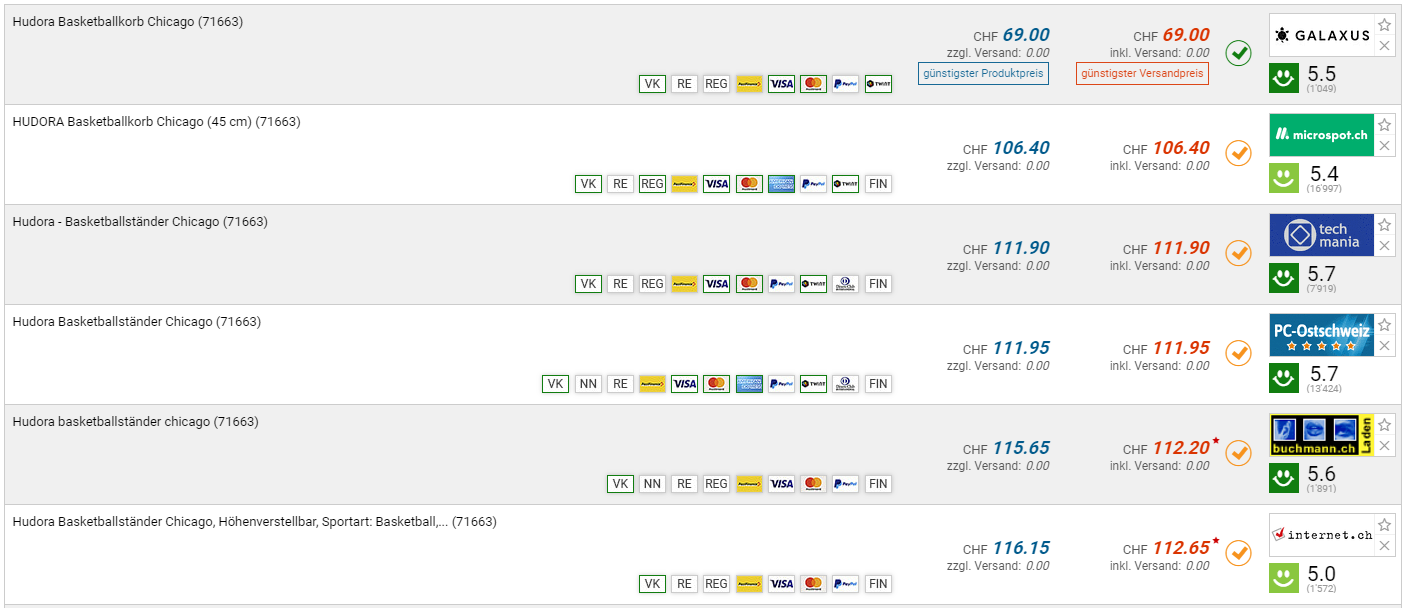Click the Galaxus shop logo
The height and width of the screenshot is (608, 1406).
1321,35
